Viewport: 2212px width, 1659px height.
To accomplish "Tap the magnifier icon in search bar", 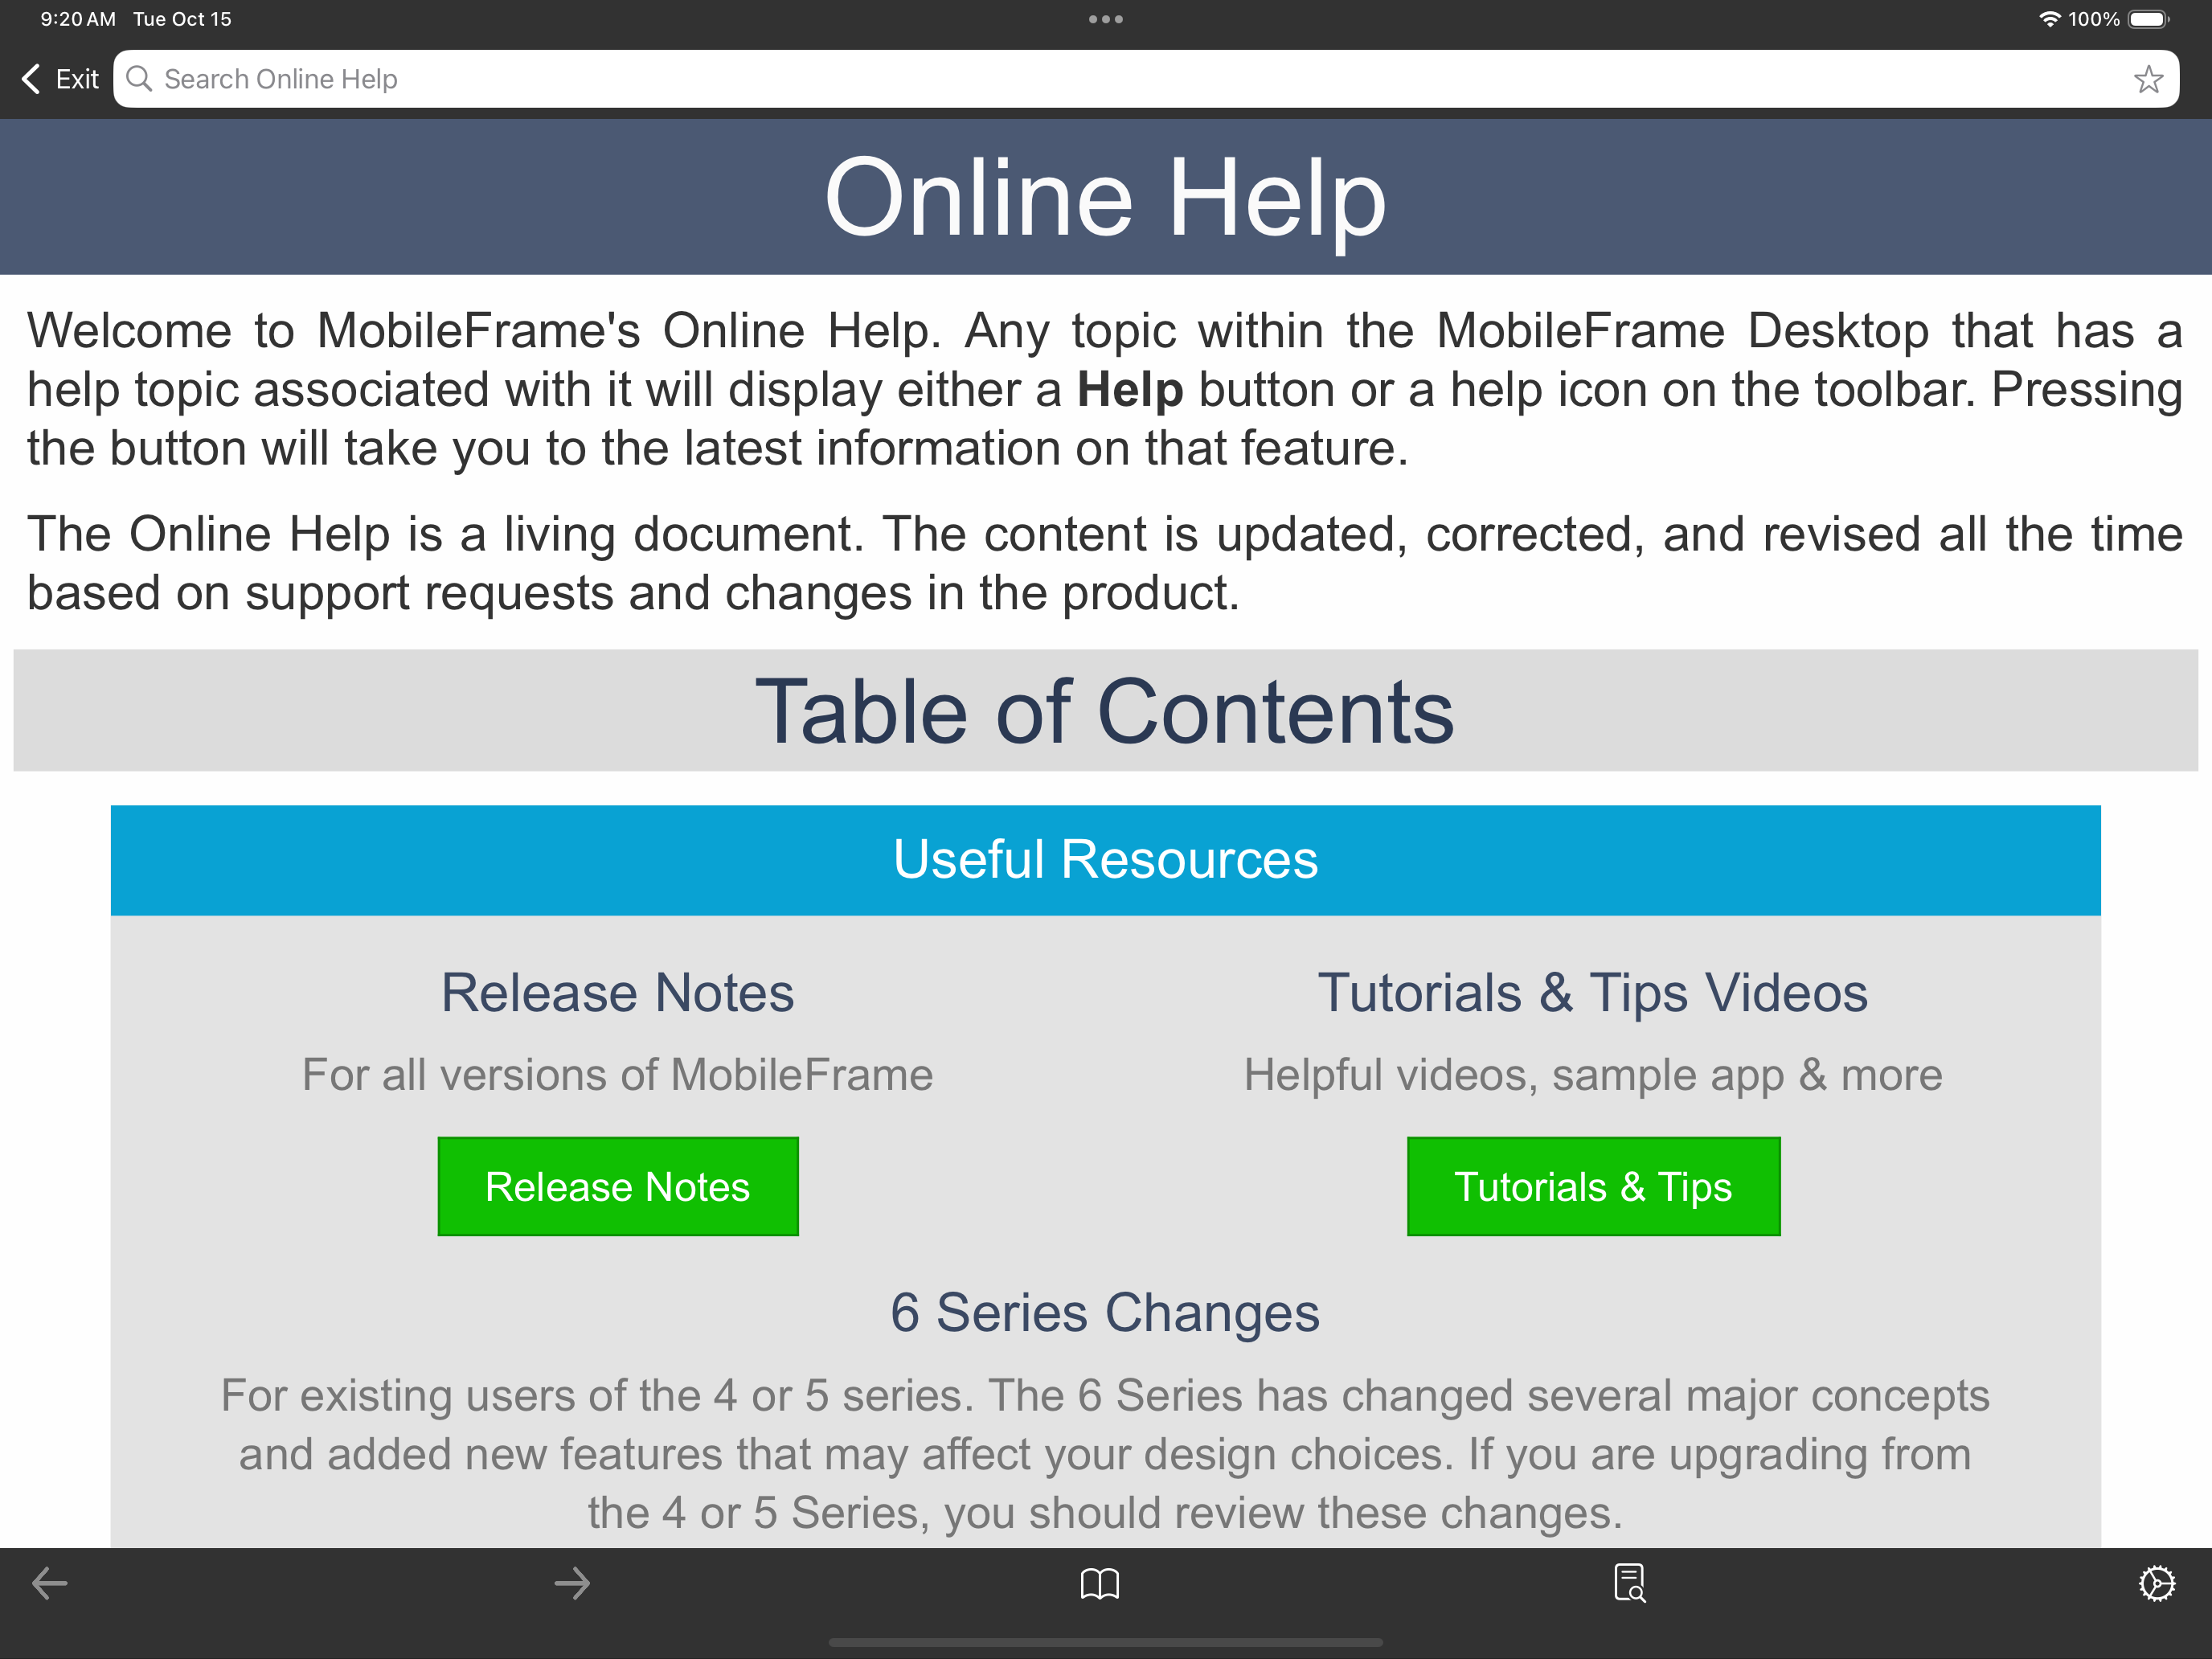I will point(139,79).
